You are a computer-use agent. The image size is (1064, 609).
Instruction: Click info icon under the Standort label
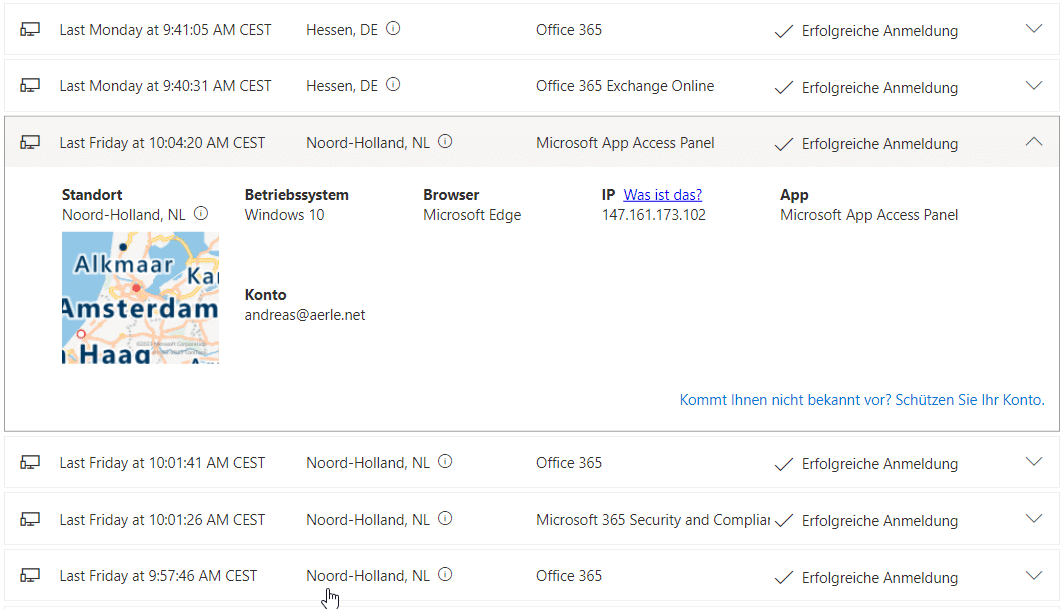(x=201, y=213)
